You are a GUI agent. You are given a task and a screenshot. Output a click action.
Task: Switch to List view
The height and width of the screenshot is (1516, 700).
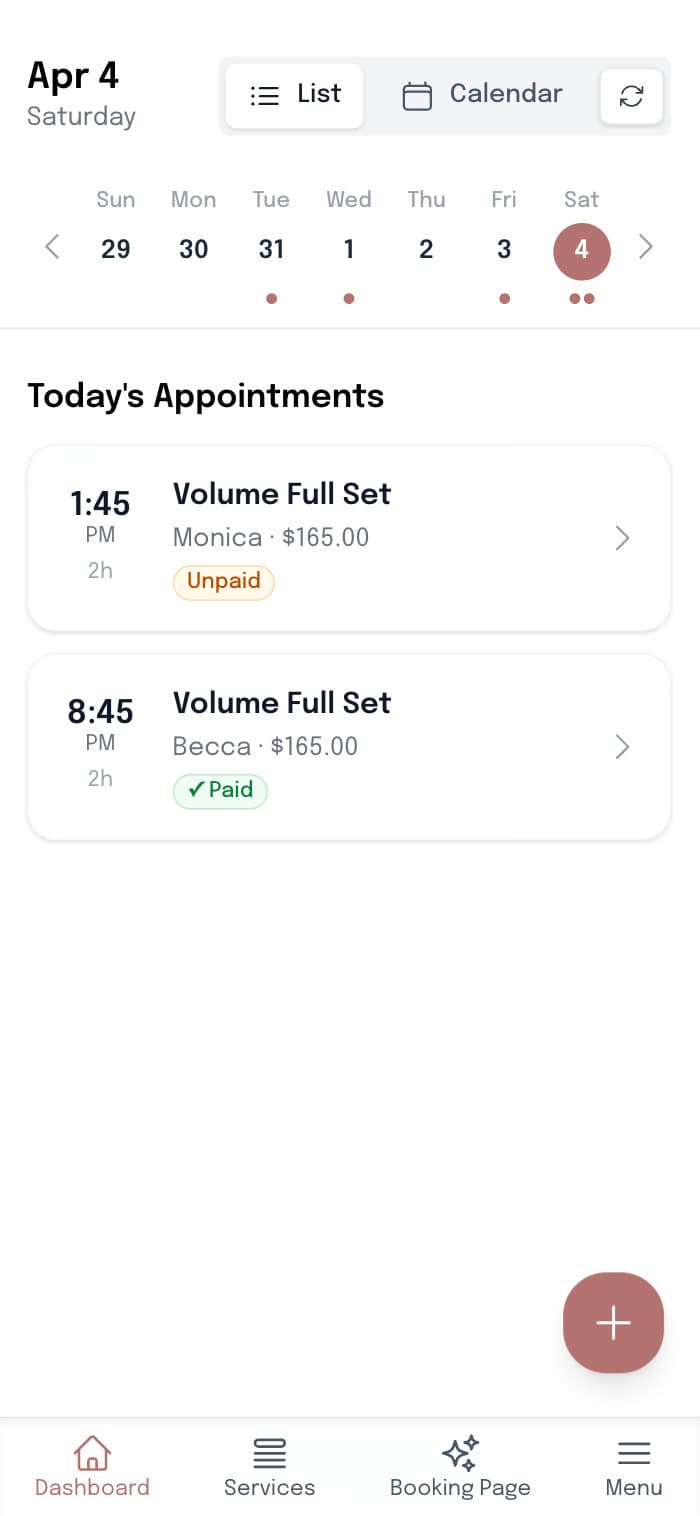pos(295,96)
